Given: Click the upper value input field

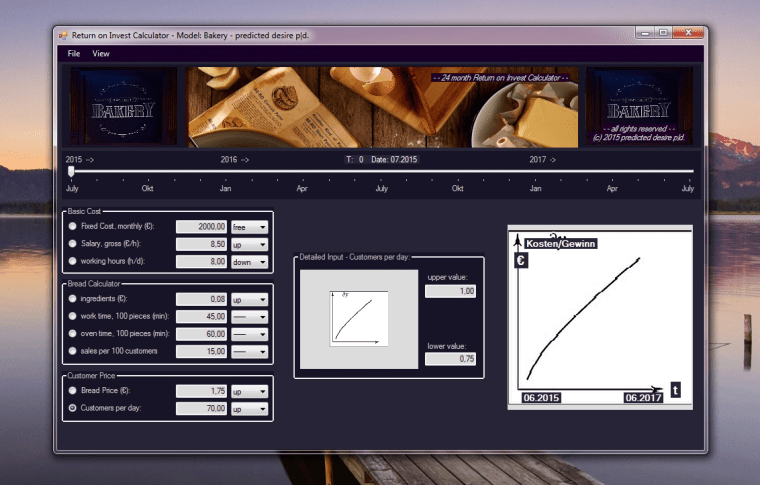Looking at the screenshot, I should pyautogui.click(x=450, y=291).
